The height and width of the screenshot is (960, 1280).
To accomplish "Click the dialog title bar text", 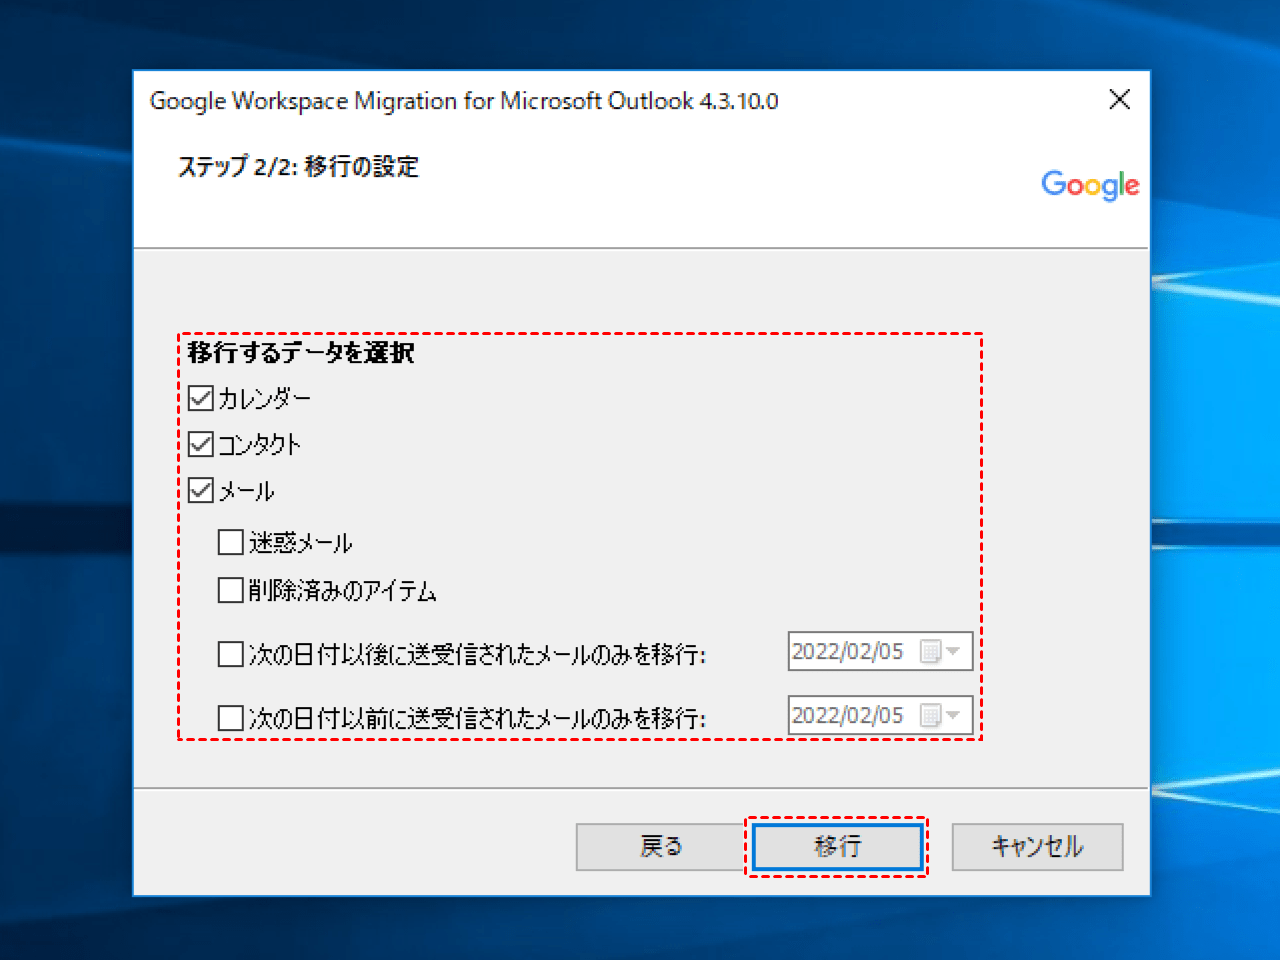I will 464,101.
